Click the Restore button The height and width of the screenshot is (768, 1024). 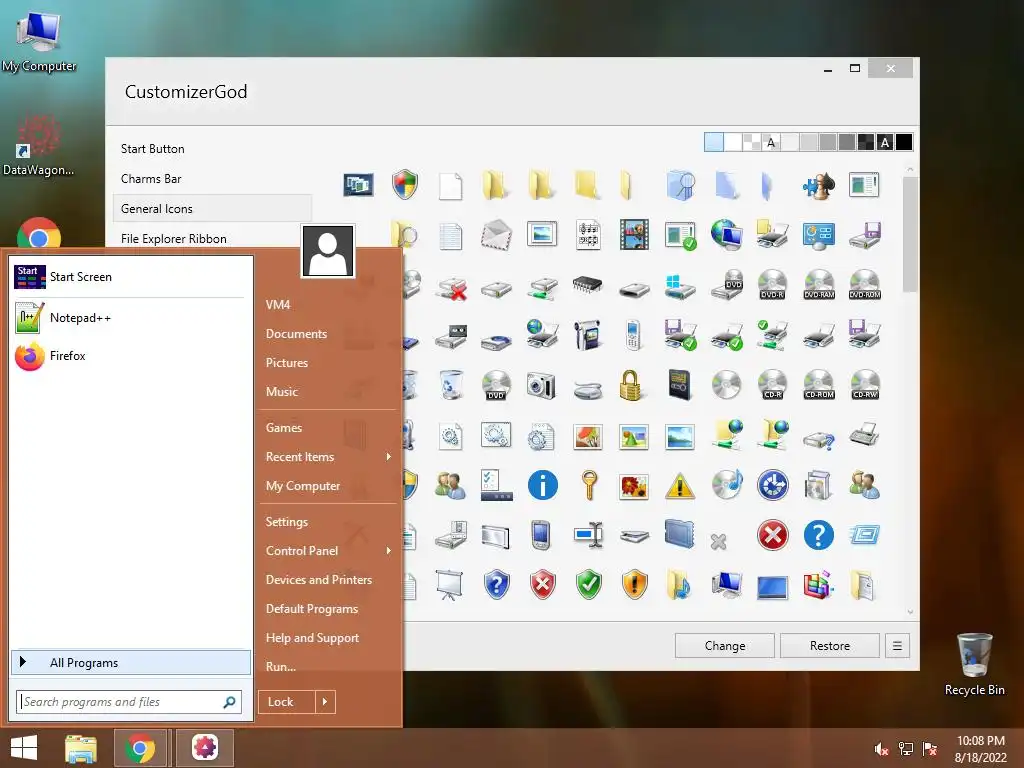coord(830,646)
